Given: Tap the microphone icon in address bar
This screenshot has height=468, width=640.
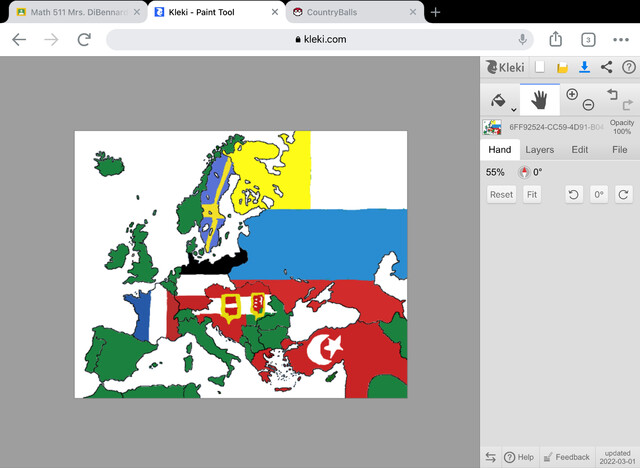Looking at the screenshot, I should pos(522,40).
